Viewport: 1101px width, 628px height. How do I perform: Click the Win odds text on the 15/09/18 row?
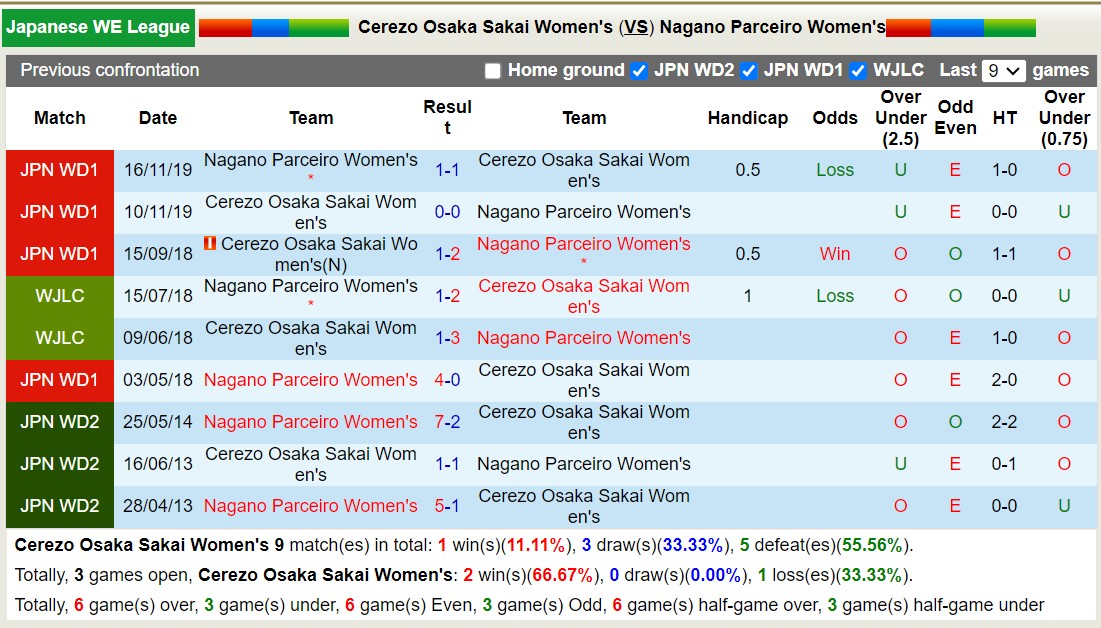pyautogui.click(x=834, y=254)
